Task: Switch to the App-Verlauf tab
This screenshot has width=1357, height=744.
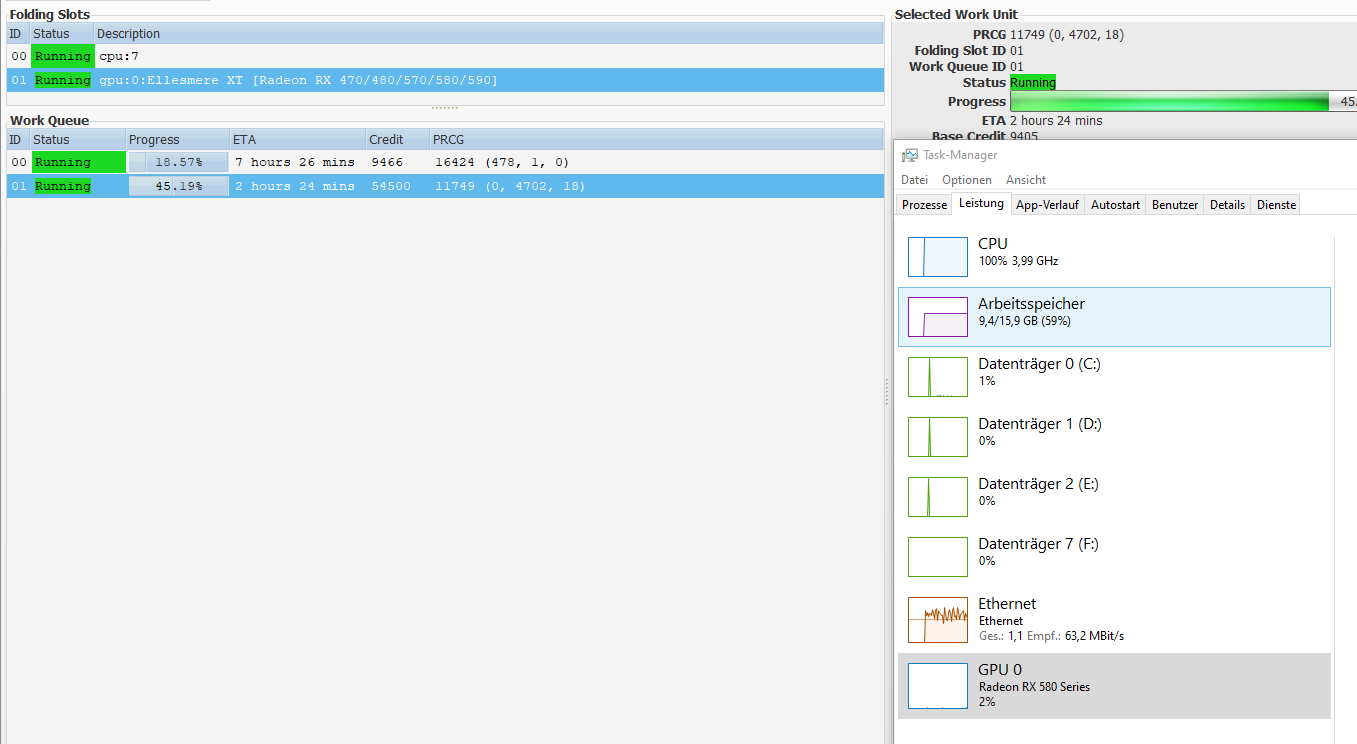Action: 1047,205
